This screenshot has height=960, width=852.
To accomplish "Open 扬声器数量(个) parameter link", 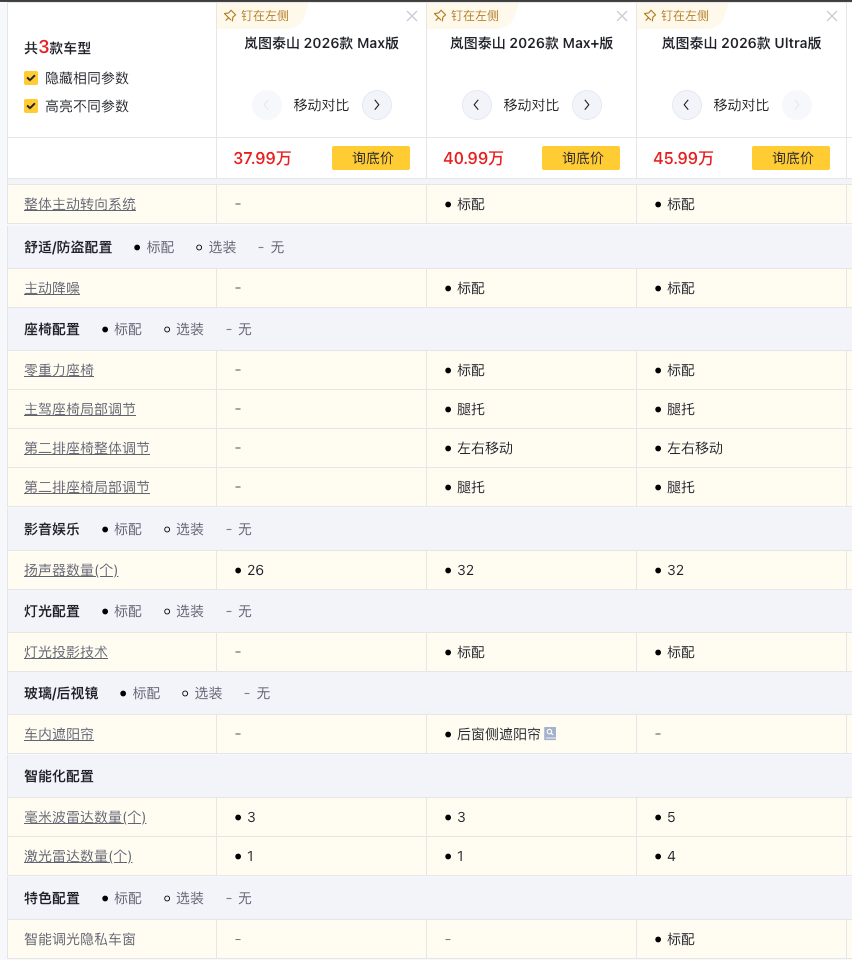I will (71, 570).
